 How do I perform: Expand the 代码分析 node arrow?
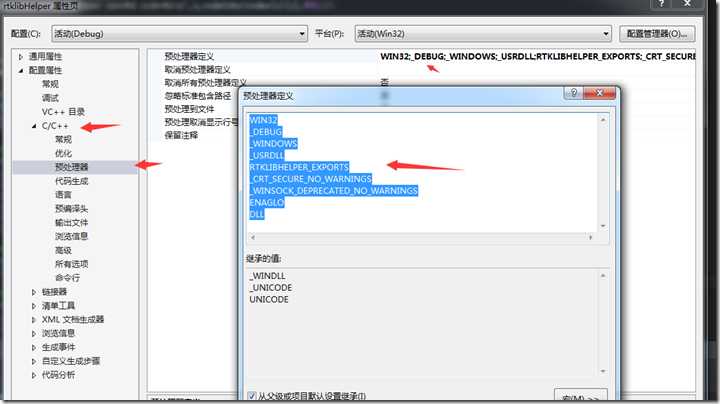click(x=34, y=375)
